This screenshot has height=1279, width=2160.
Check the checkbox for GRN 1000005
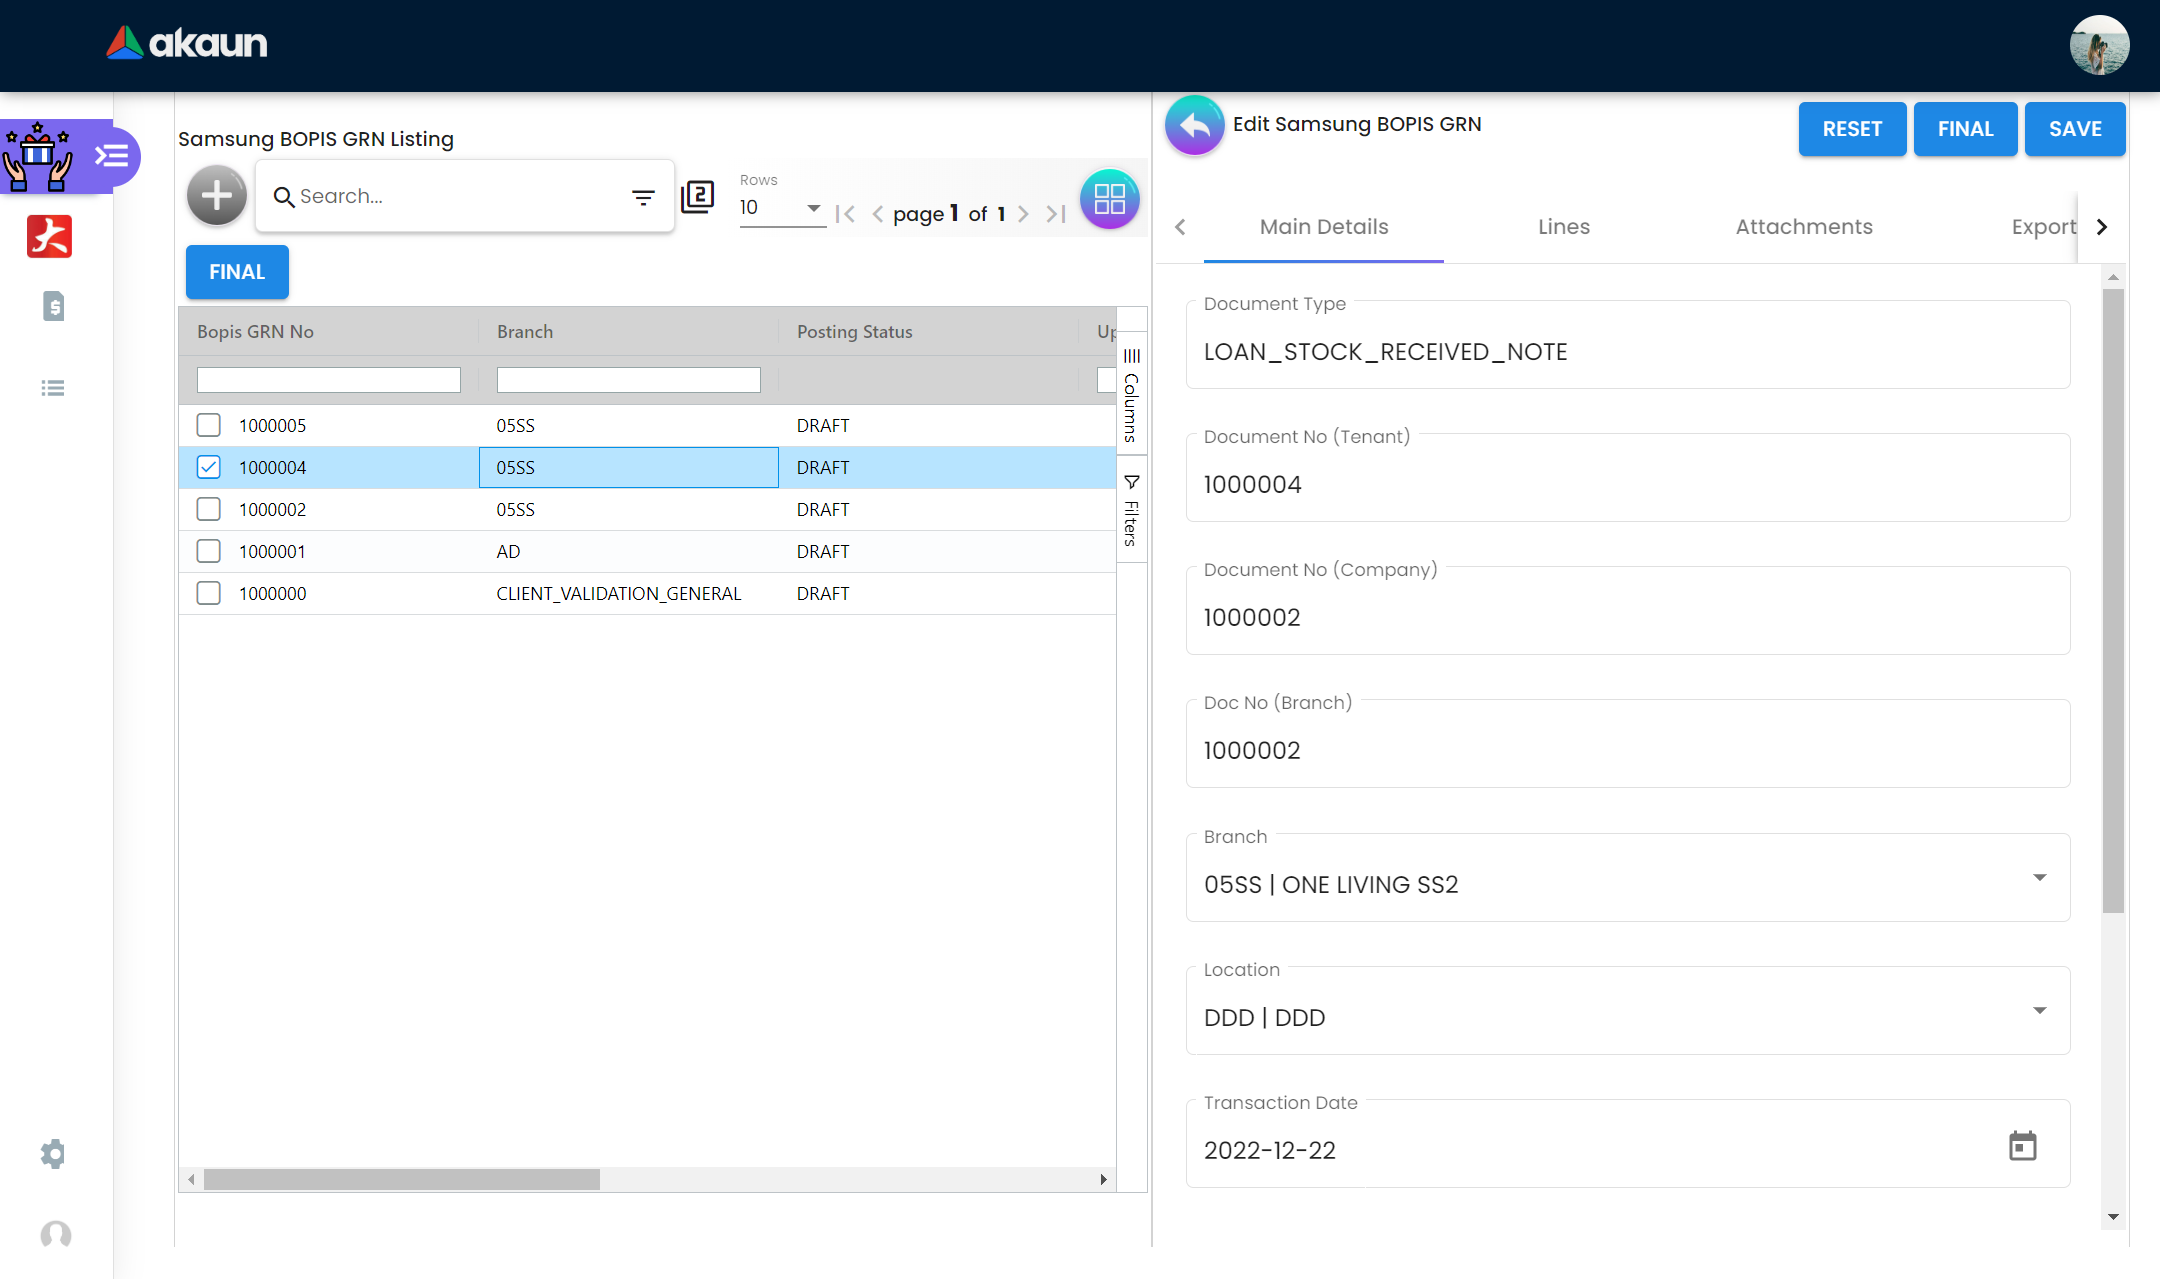[209, 425]
